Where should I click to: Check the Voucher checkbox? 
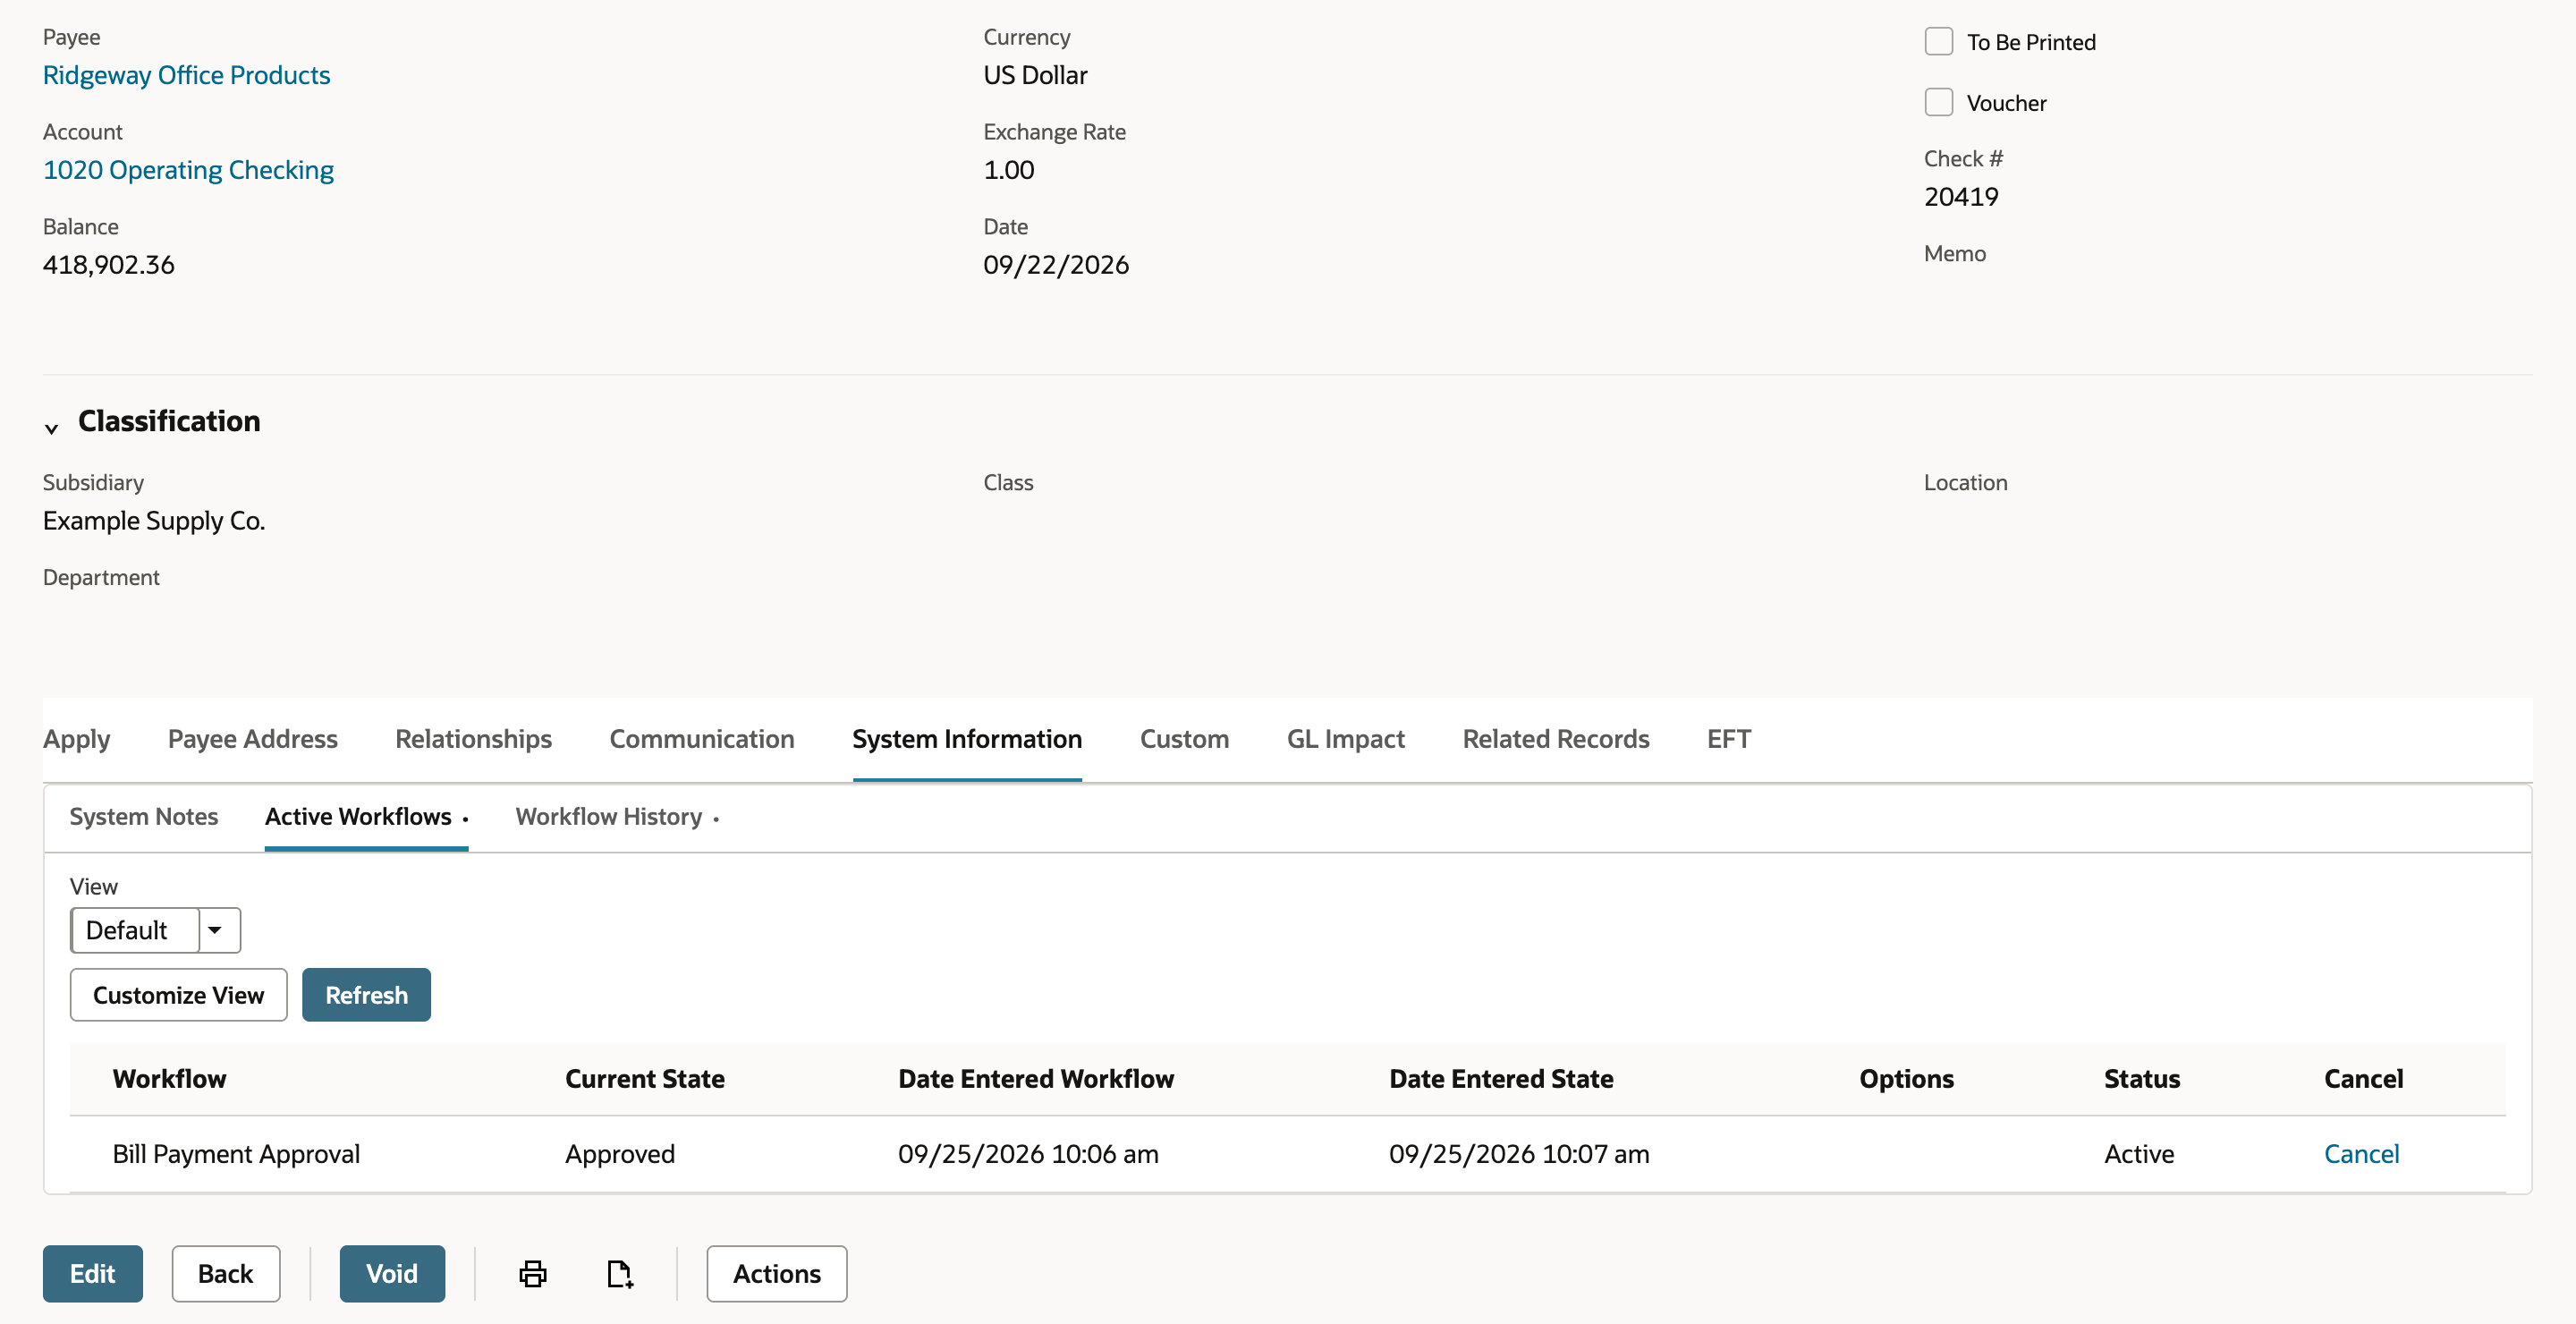(x=1938, y=102)
